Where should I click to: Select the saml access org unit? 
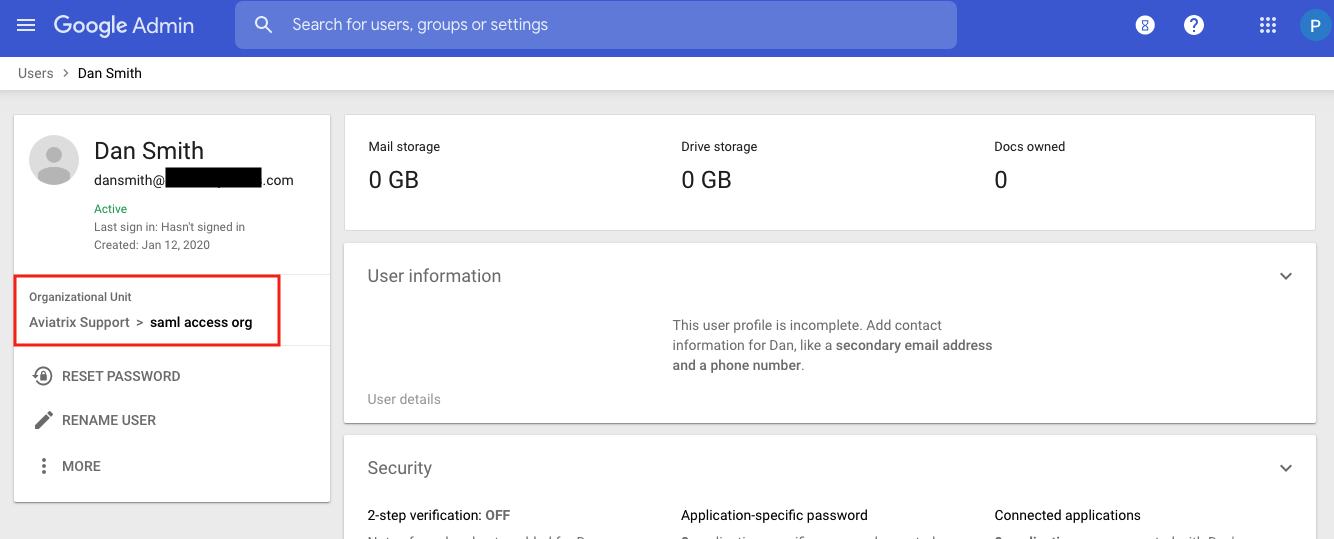click(201, 322)
